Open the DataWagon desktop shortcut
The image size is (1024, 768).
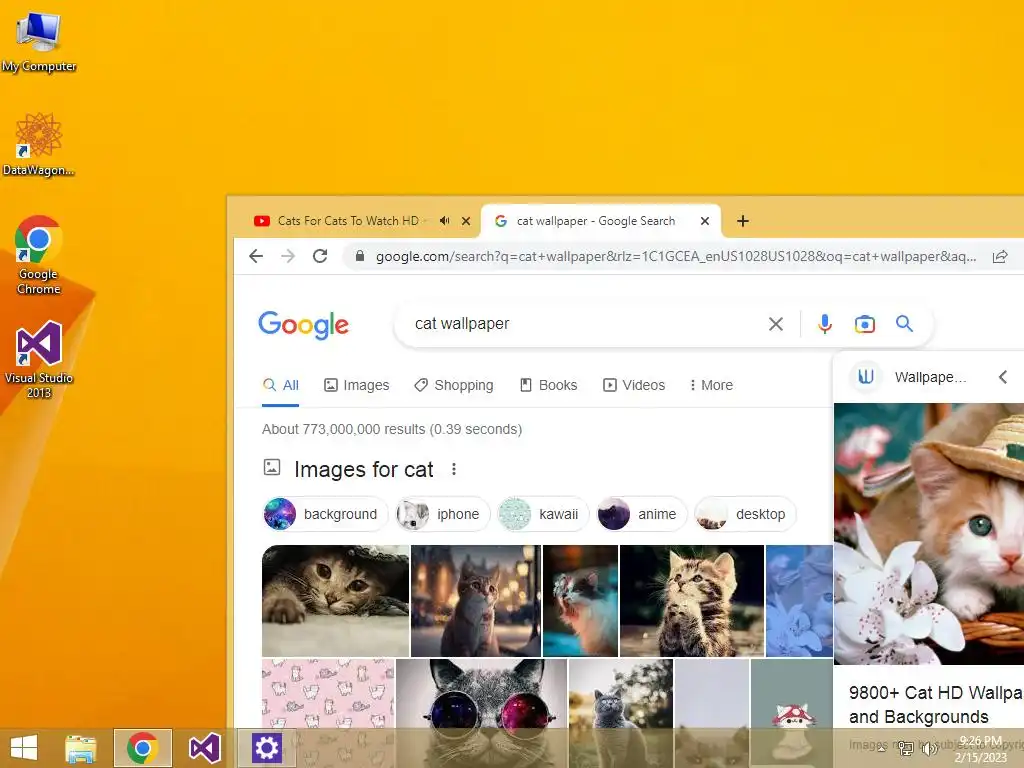point(39,144)
